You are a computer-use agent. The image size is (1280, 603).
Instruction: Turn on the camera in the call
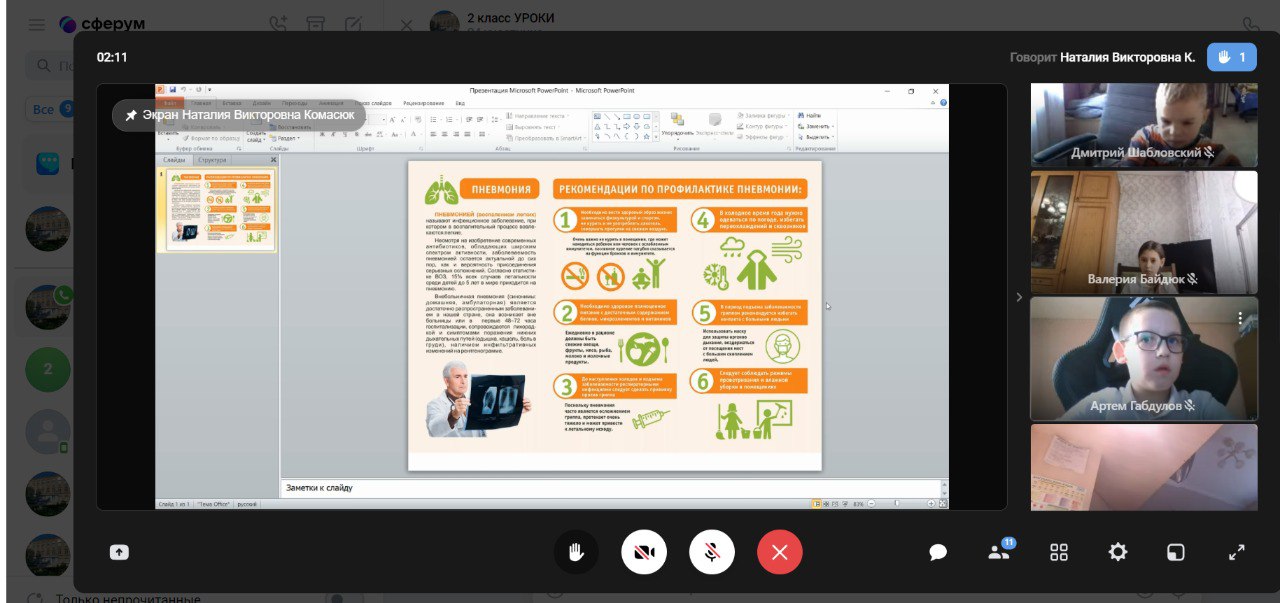pos(644,552)
